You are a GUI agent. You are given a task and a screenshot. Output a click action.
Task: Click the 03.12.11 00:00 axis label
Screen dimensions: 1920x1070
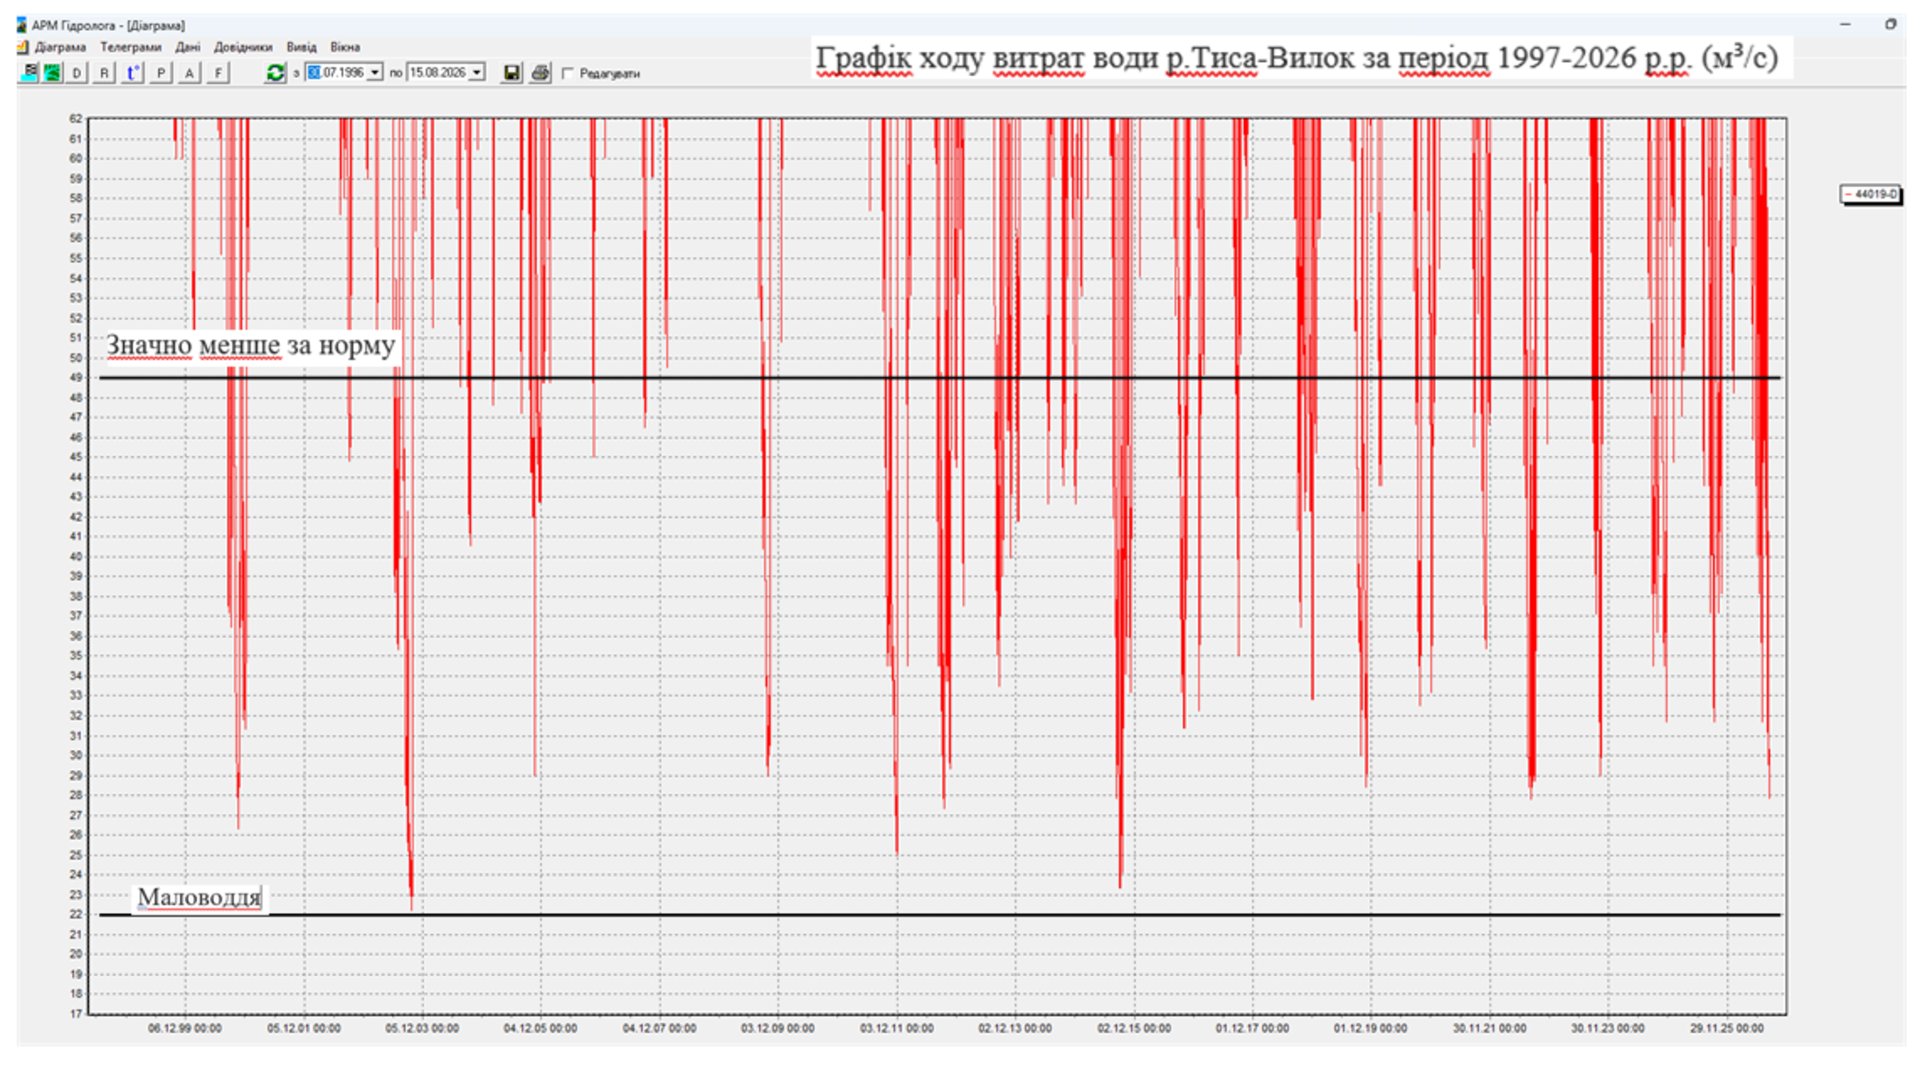897,1028
